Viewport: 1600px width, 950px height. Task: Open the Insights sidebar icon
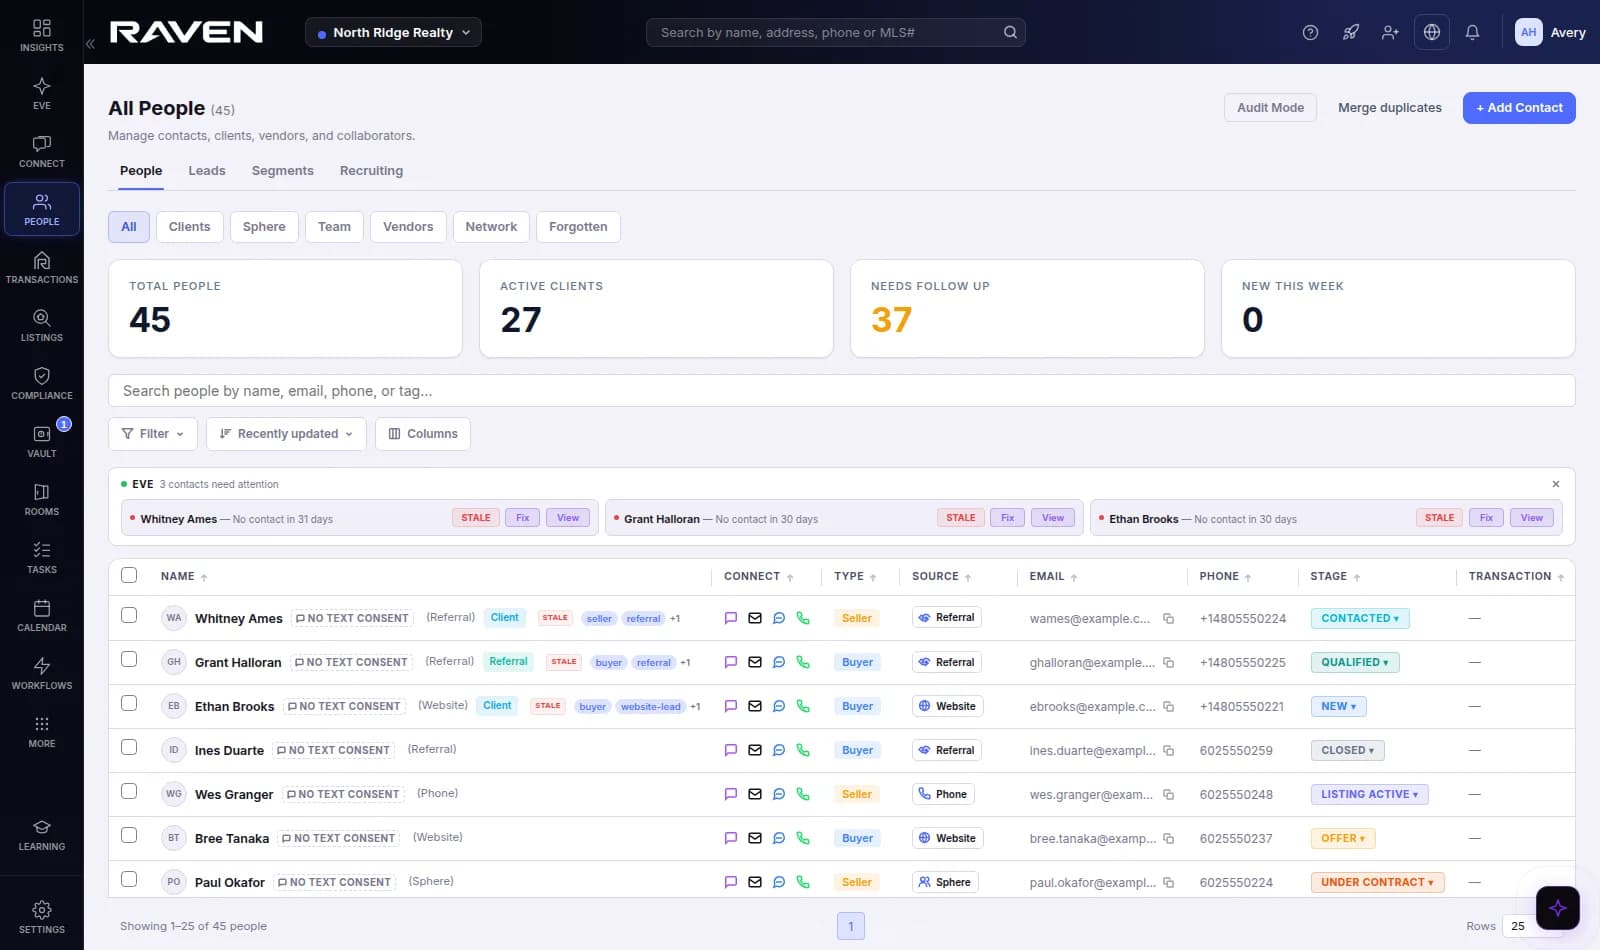[41, 35]
